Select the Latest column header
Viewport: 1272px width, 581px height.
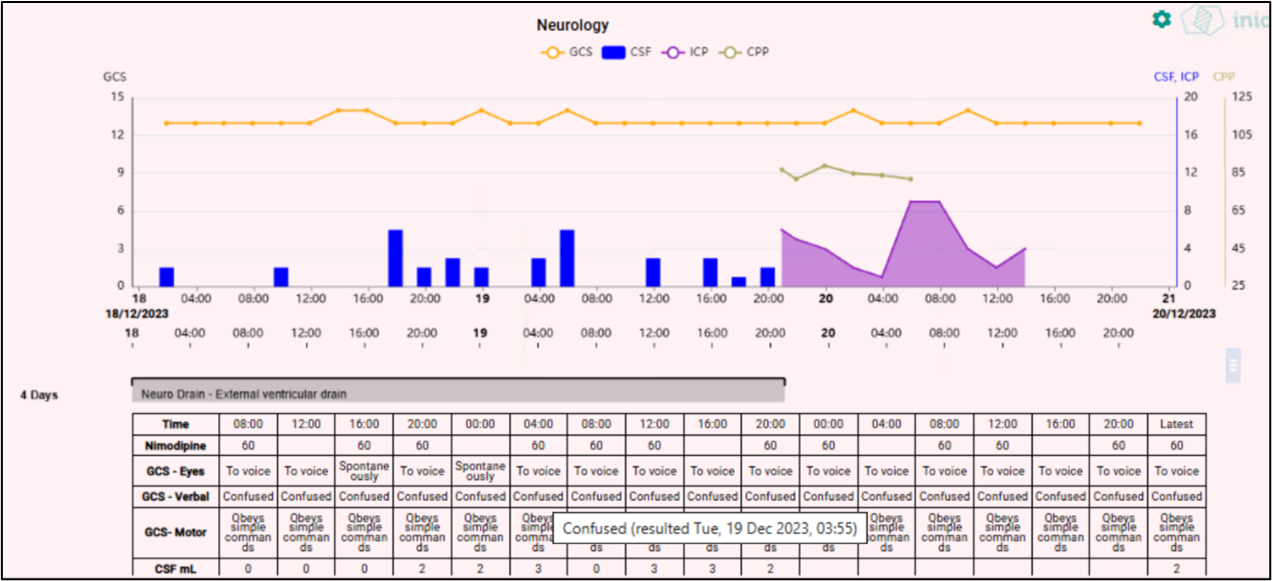1176,424
